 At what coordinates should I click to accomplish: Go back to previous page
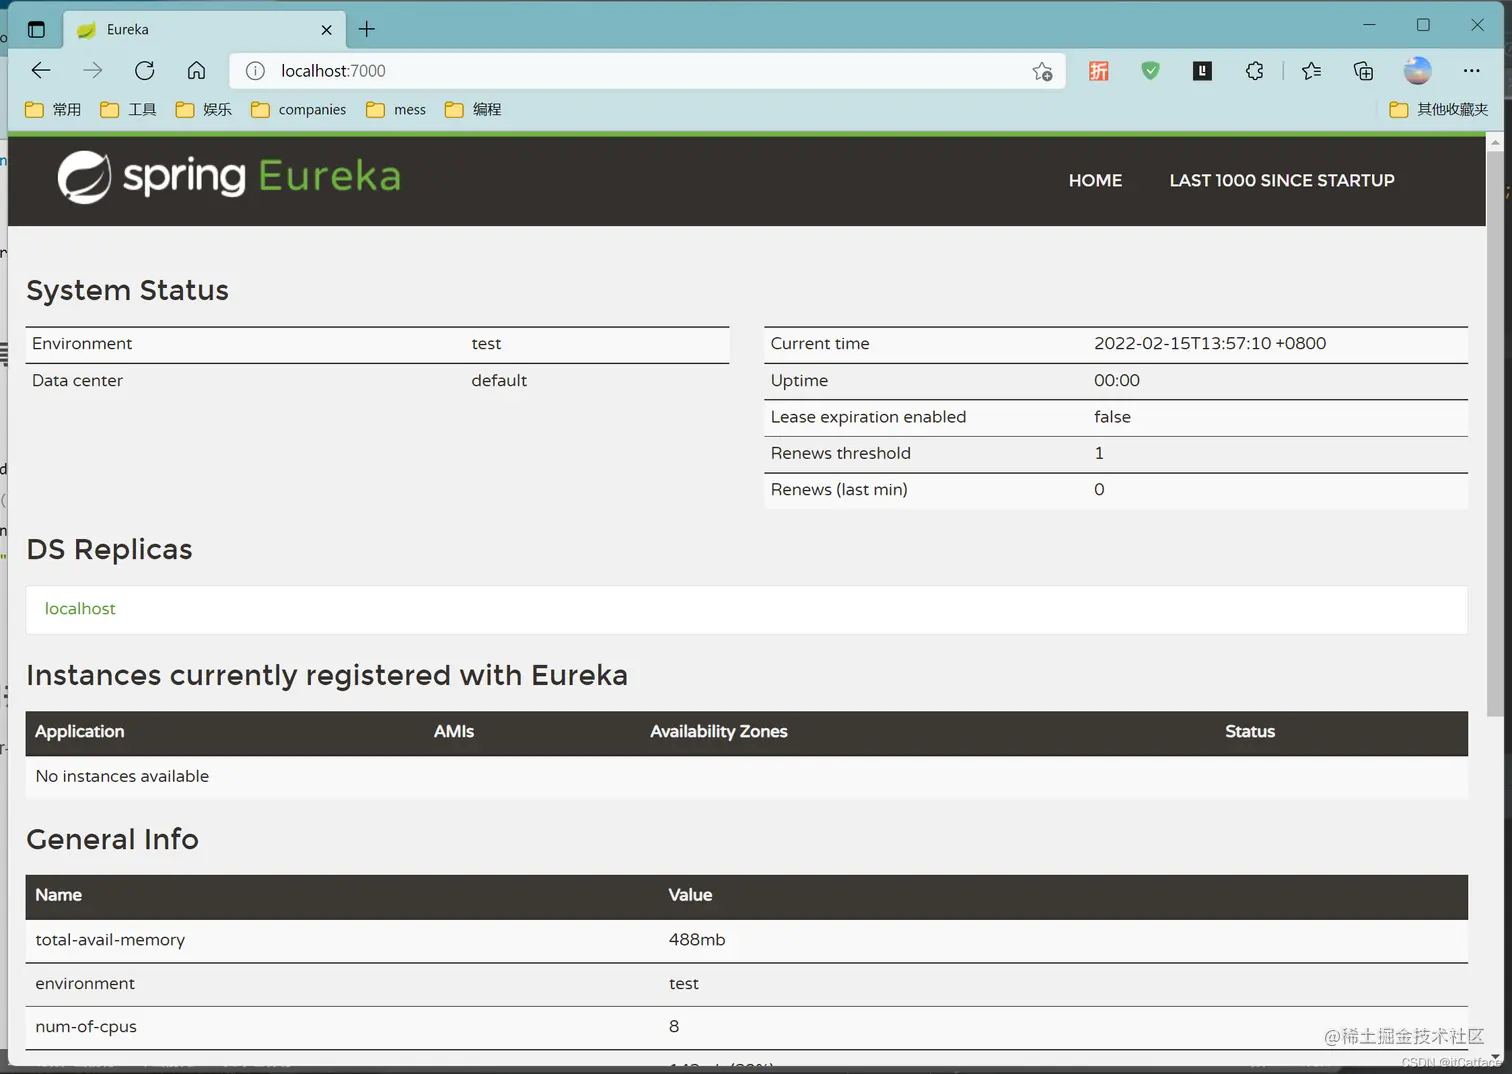(41, 70)
